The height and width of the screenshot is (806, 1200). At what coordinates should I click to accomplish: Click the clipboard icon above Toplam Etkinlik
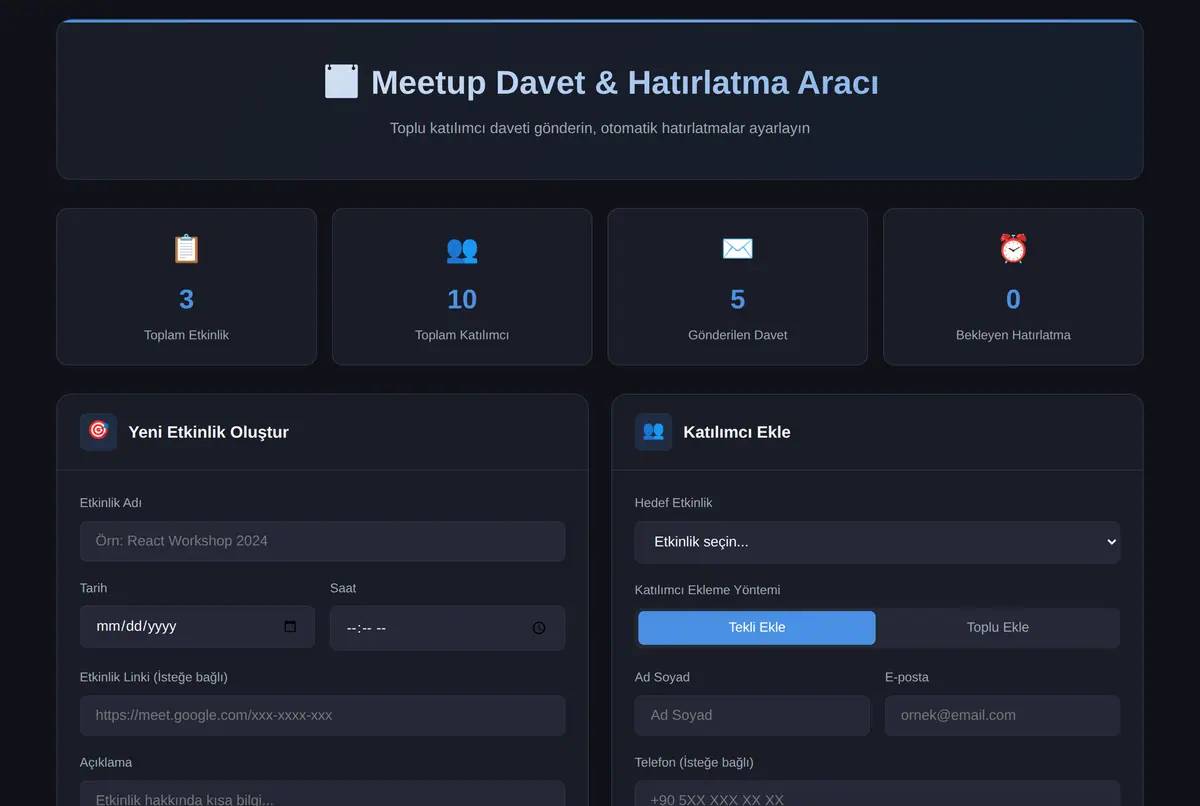click(x=186, y=248)
